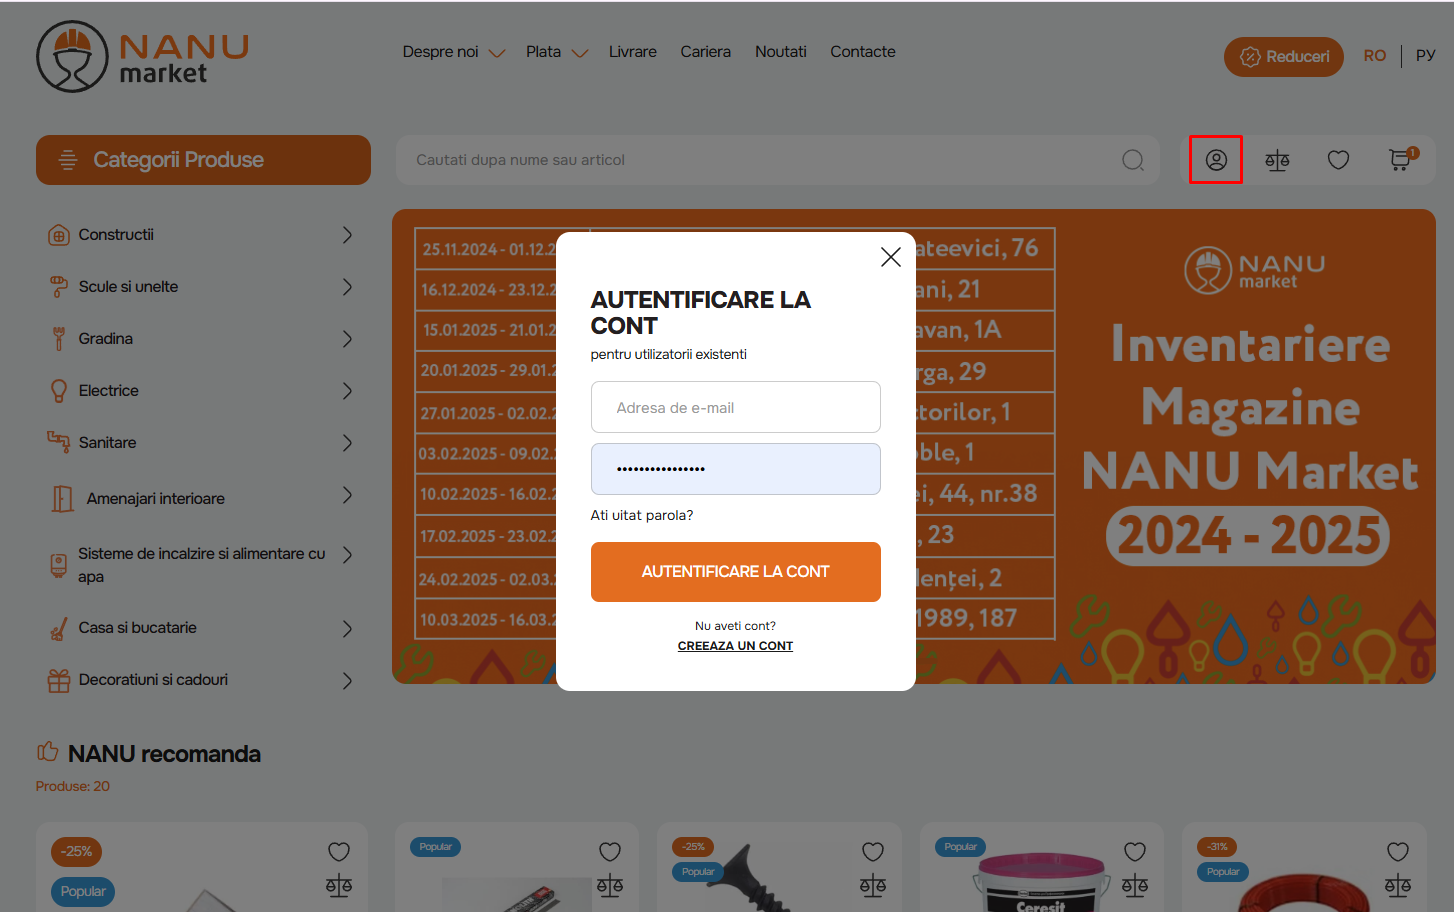Open the Contacte page

[x=863, y=52]
